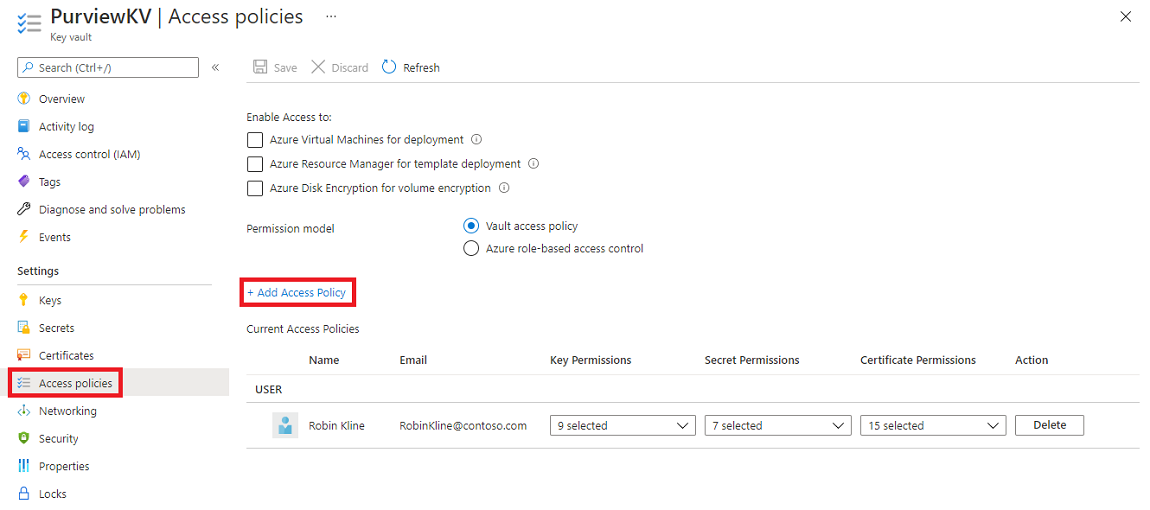Delete the Robin Kline access policy
The width and height of the screenshot is (1150, 510).
click(x=1049, y=426)
